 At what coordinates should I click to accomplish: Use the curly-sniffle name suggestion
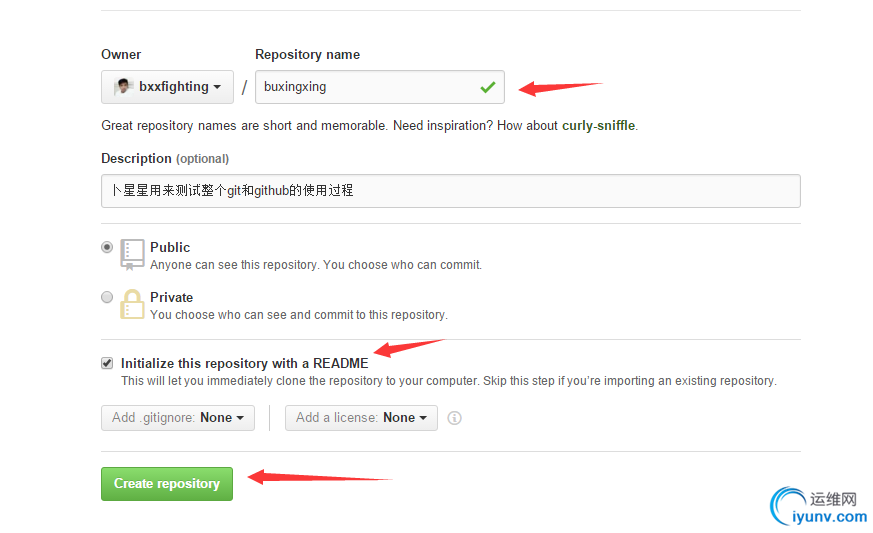click(x=599, y=125)
